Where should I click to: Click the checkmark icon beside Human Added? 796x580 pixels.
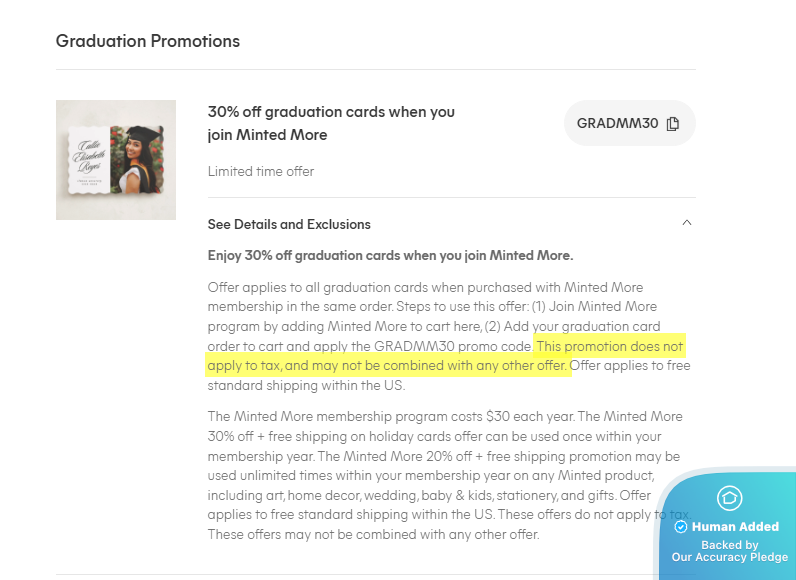(681, 527)
